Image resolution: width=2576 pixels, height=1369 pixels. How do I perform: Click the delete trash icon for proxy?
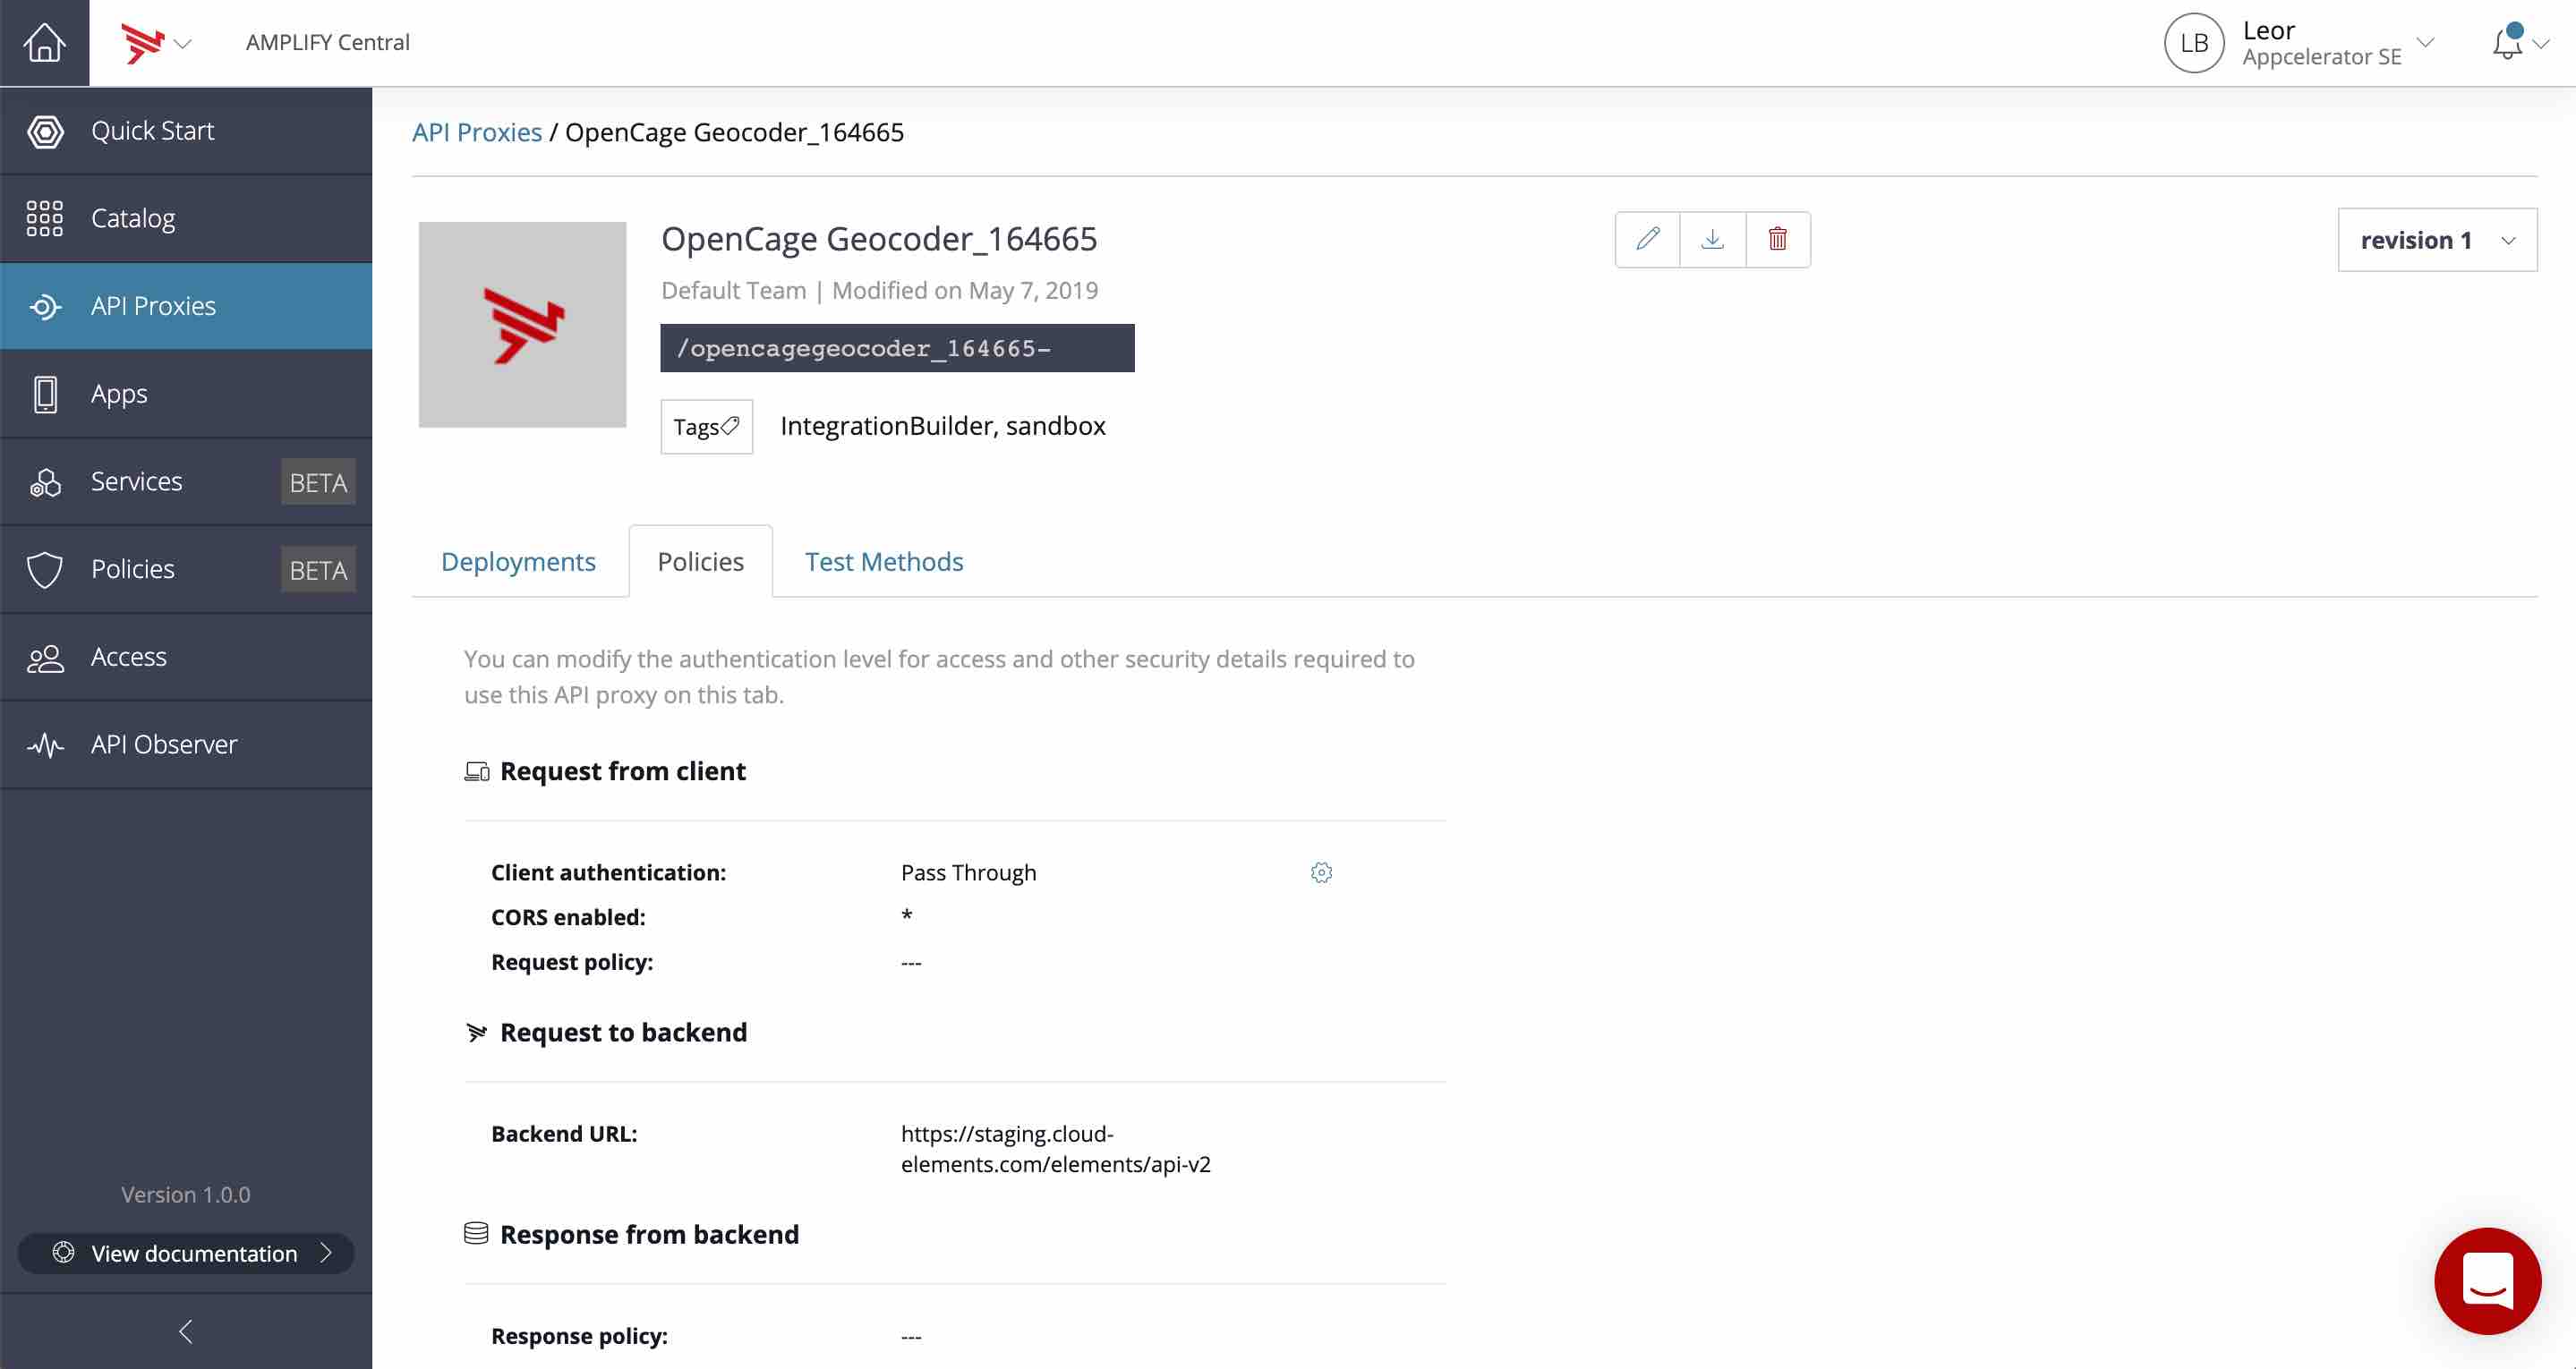tap(1777, 238)
